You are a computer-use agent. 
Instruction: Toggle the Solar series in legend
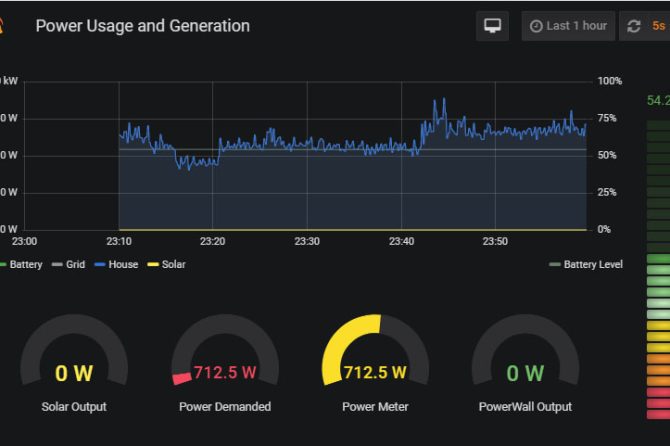click(x=173, y=265)
